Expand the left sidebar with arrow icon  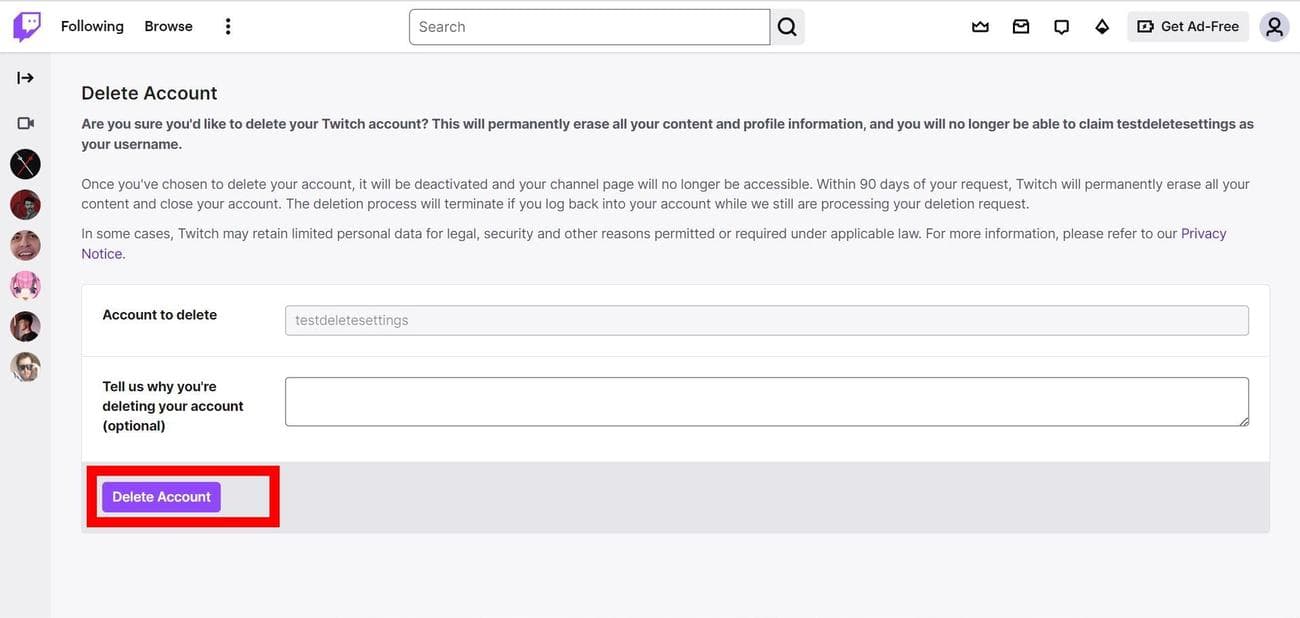click(25, 78)
